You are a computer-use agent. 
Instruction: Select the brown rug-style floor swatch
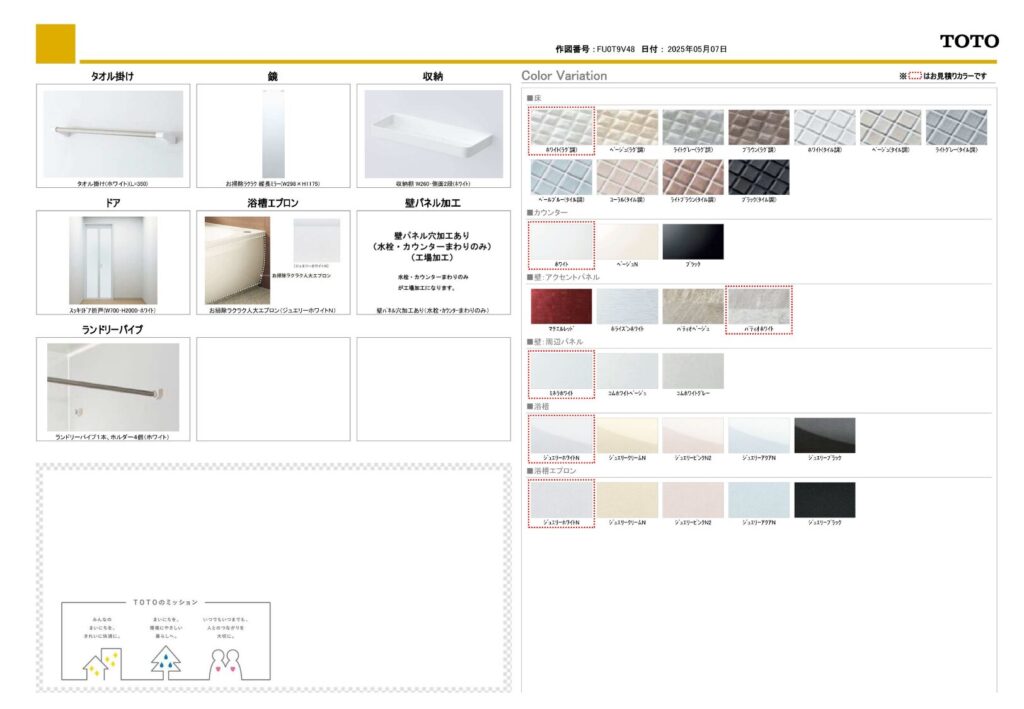(x=758, y=127)
